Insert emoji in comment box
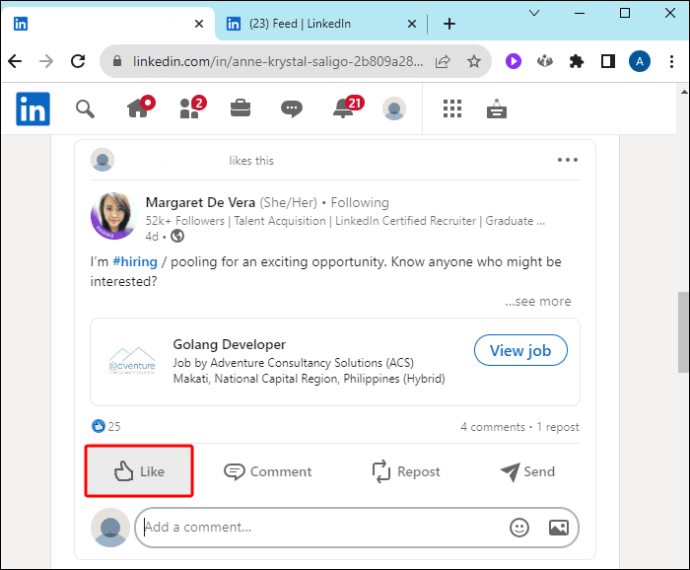Screen dimensions: 690x570 [x=519, y=527]
